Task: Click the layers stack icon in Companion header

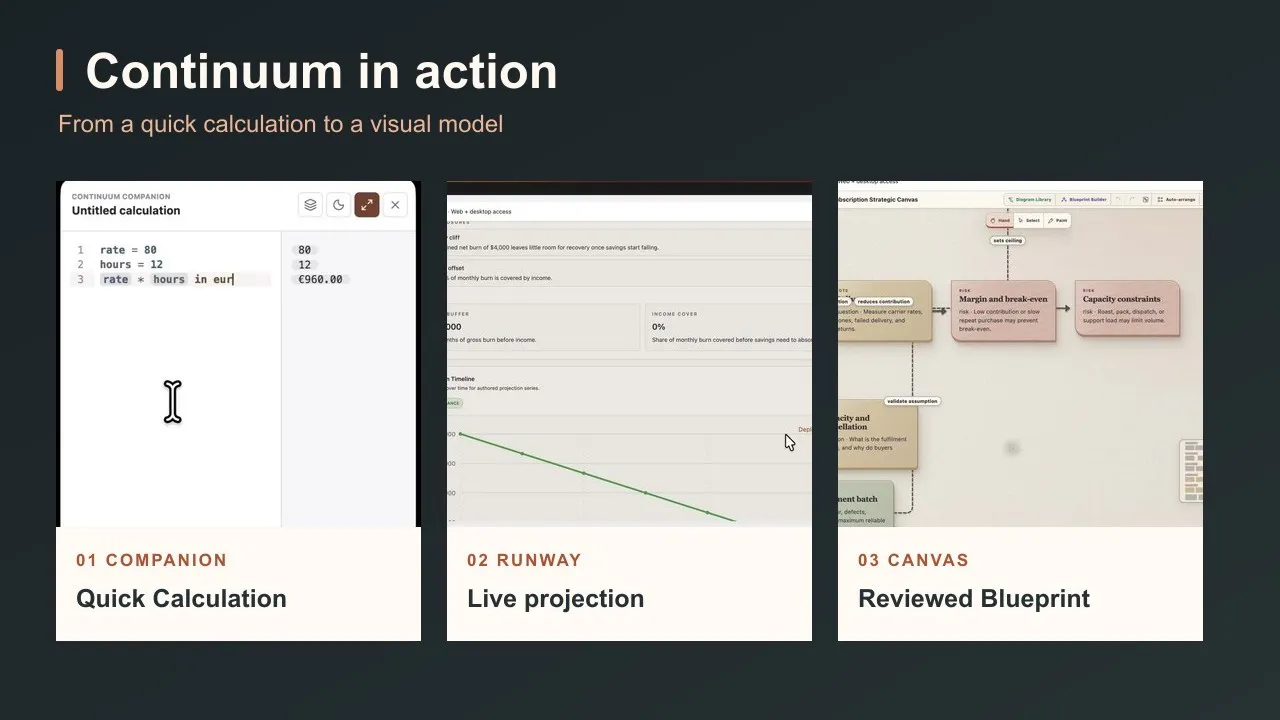Action: (x=310, y=205)
